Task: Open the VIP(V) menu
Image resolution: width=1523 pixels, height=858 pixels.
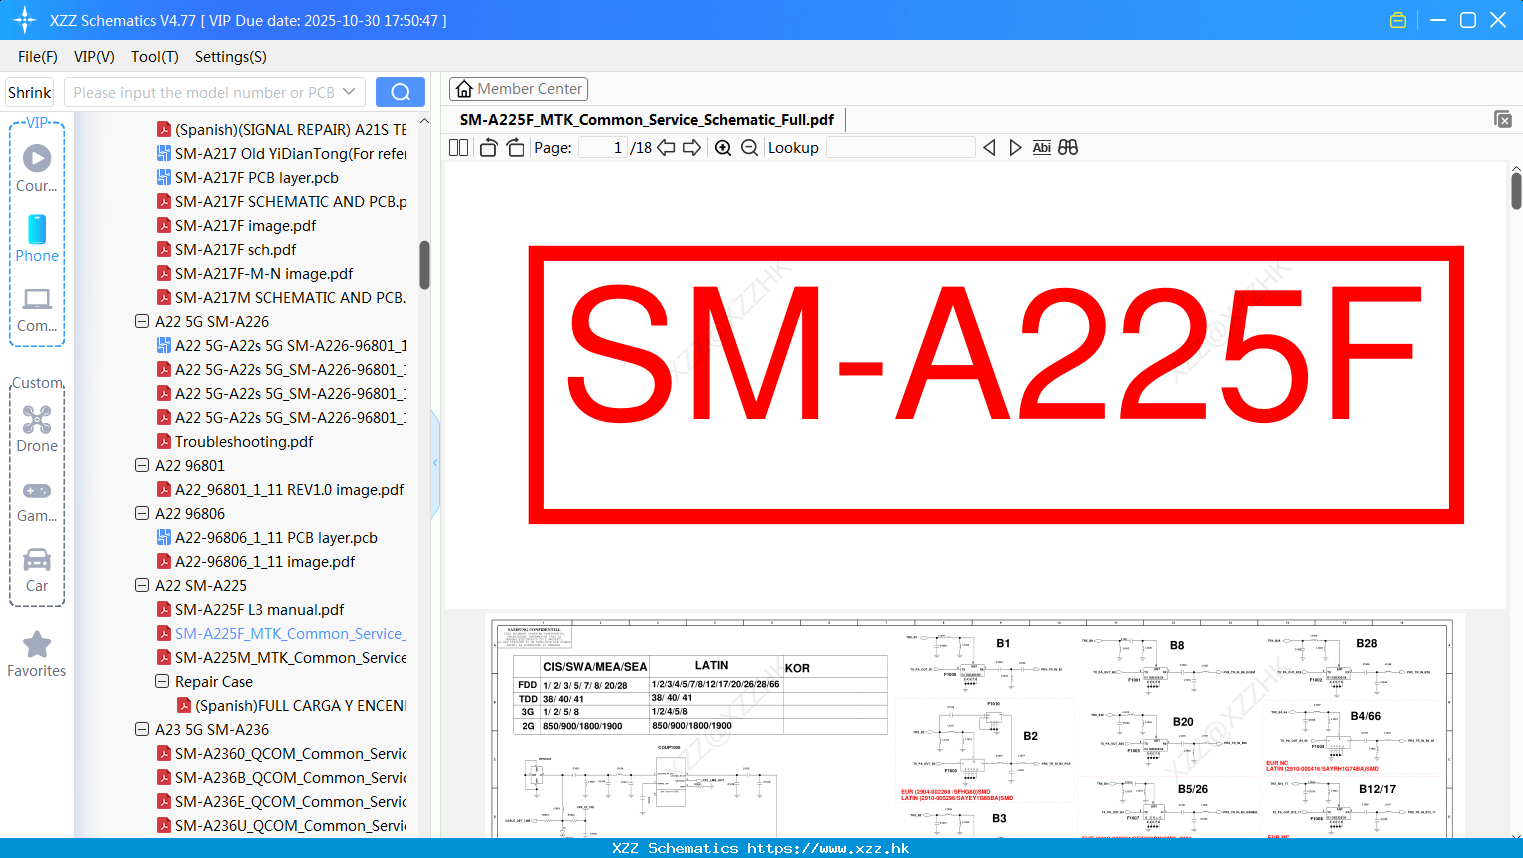Action: (x=94, y=57)
